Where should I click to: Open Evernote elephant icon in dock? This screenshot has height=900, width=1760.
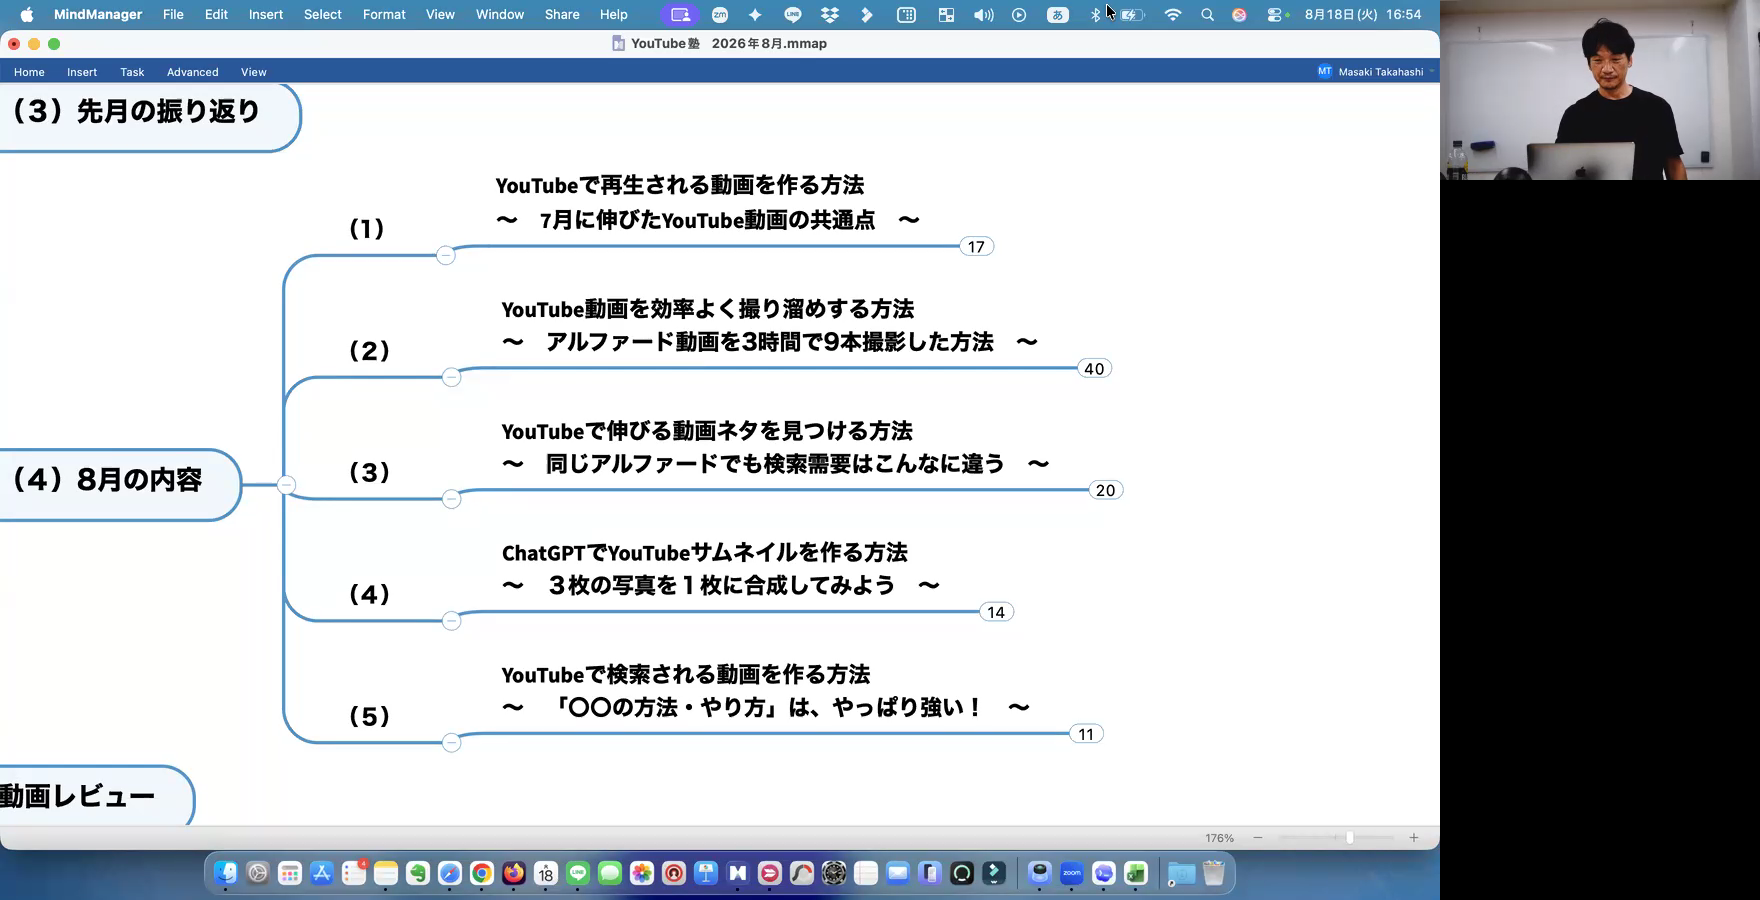click(418, 873)
